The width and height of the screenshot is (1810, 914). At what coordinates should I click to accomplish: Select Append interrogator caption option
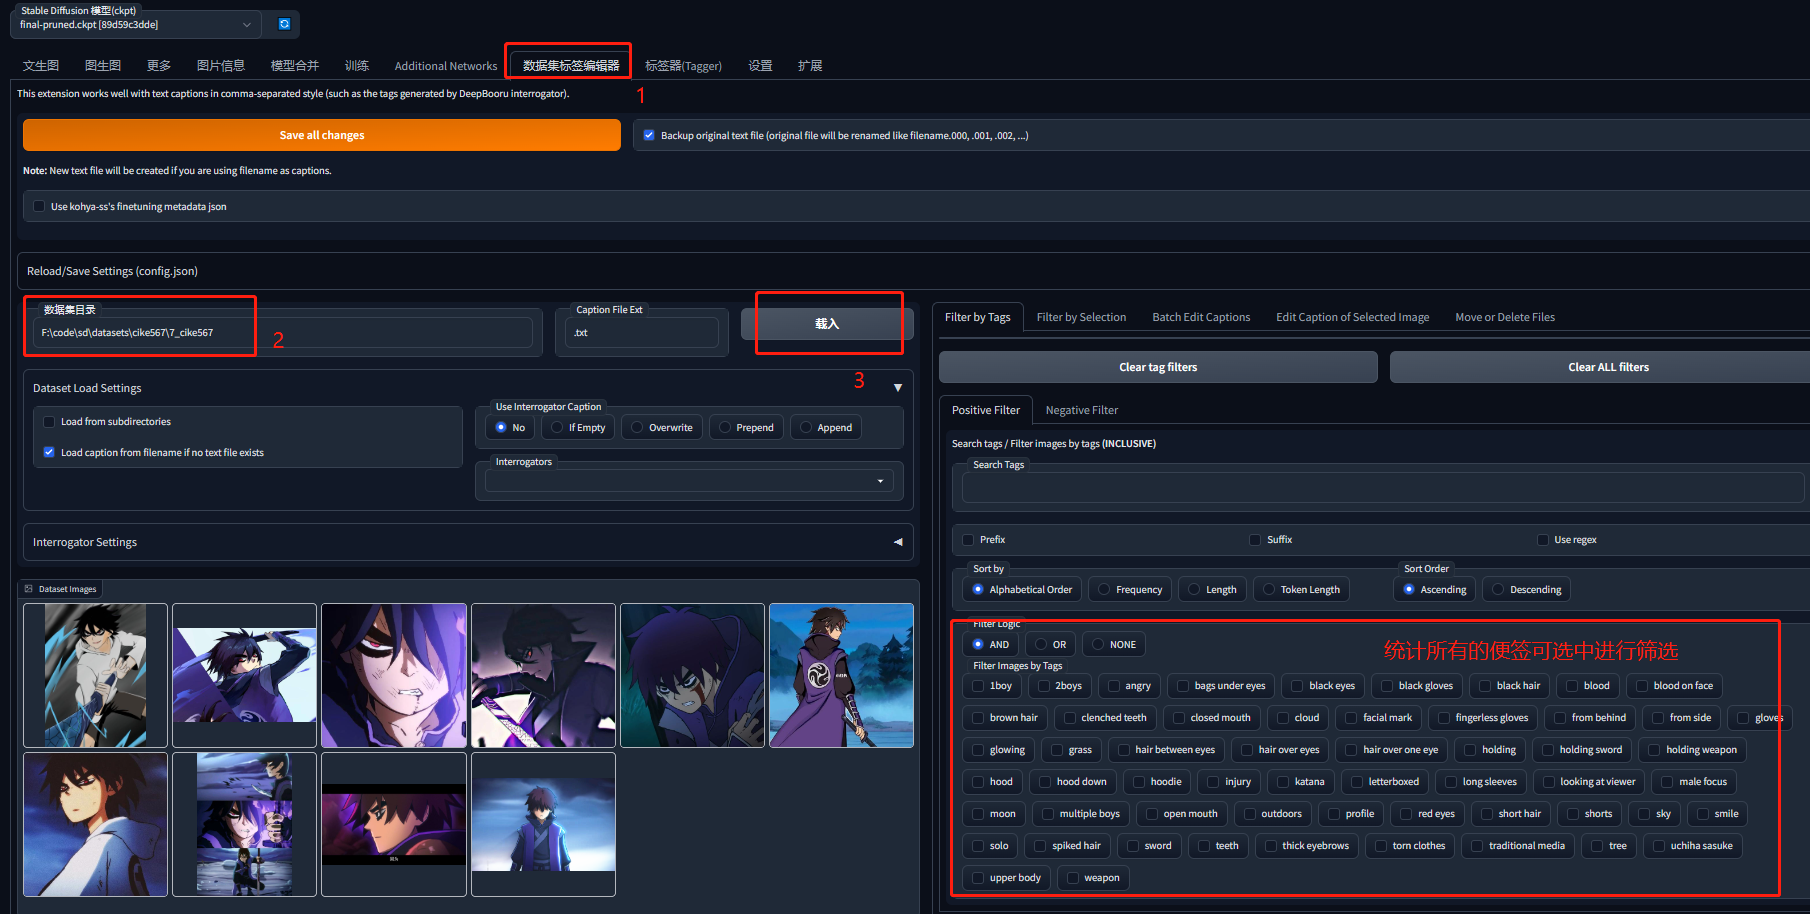[x=826, y=427]
